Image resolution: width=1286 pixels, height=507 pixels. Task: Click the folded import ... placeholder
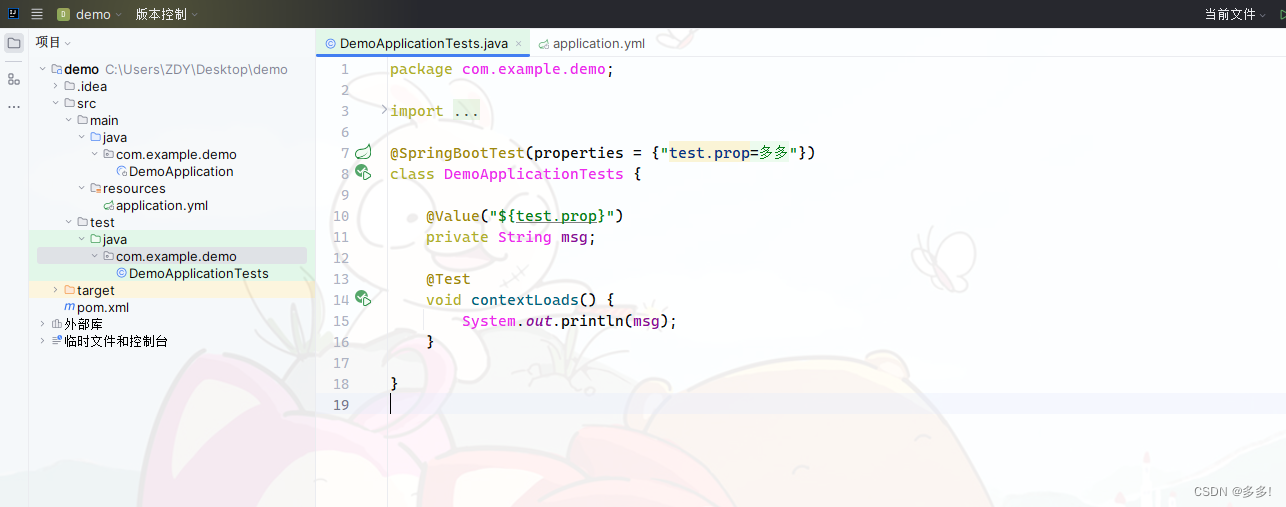point(466,111)
